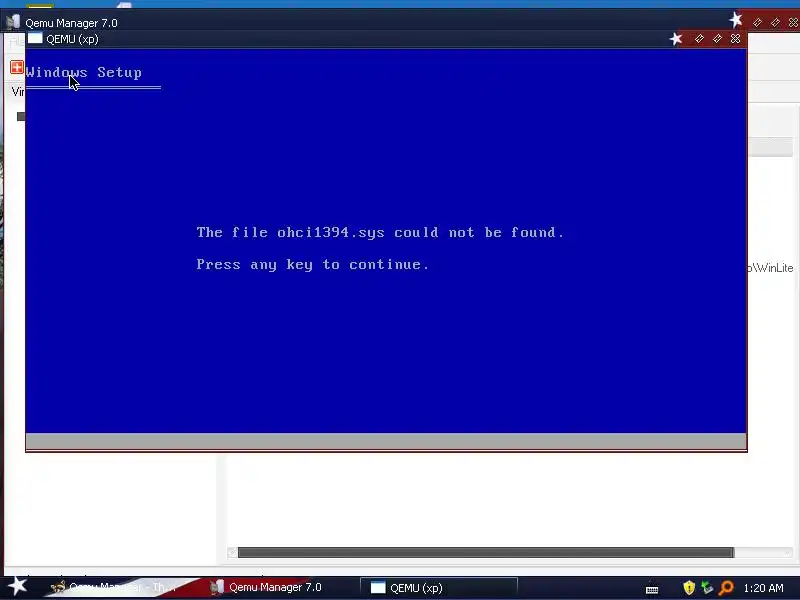Activate the QEMU (xp) taskbar button
This screenshot has height=600, width=800.
pos(439,587)
